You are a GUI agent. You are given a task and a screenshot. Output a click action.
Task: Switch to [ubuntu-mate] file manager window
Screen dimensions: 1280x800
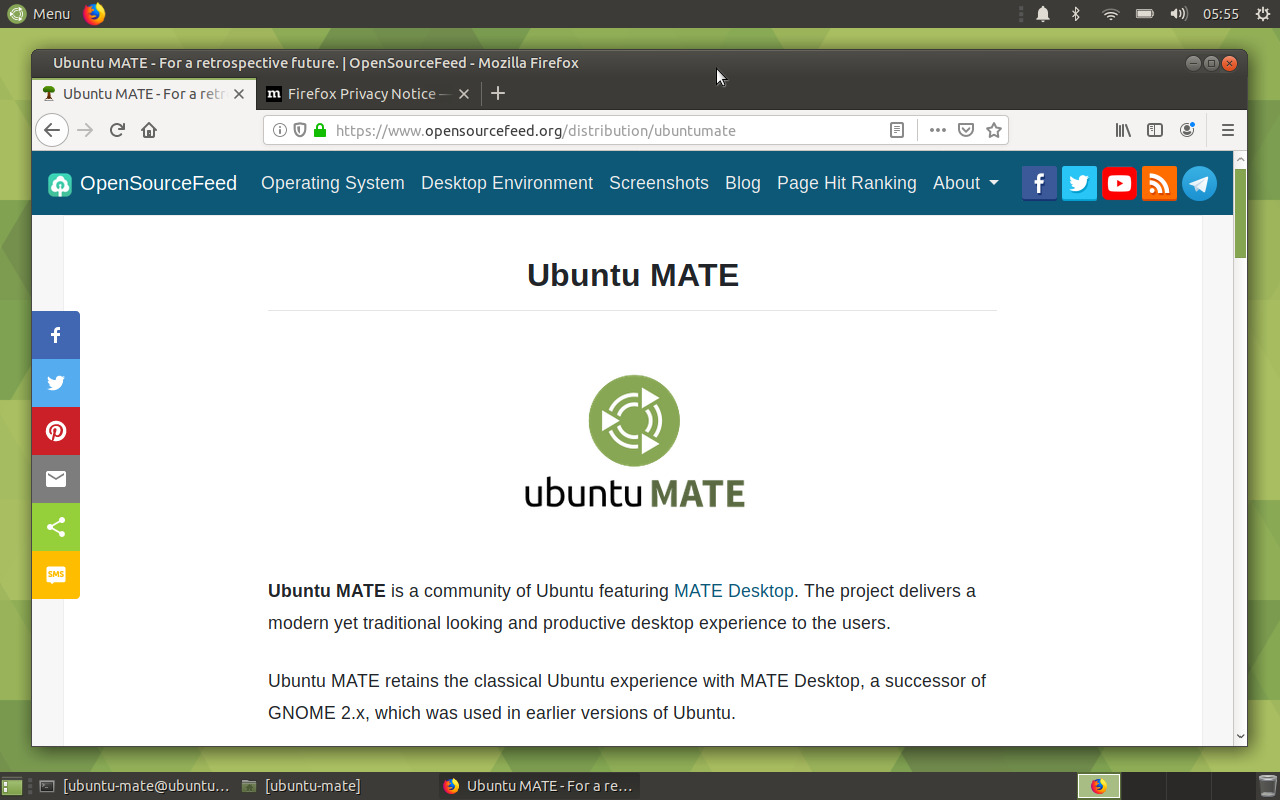[x=337, y=786]
